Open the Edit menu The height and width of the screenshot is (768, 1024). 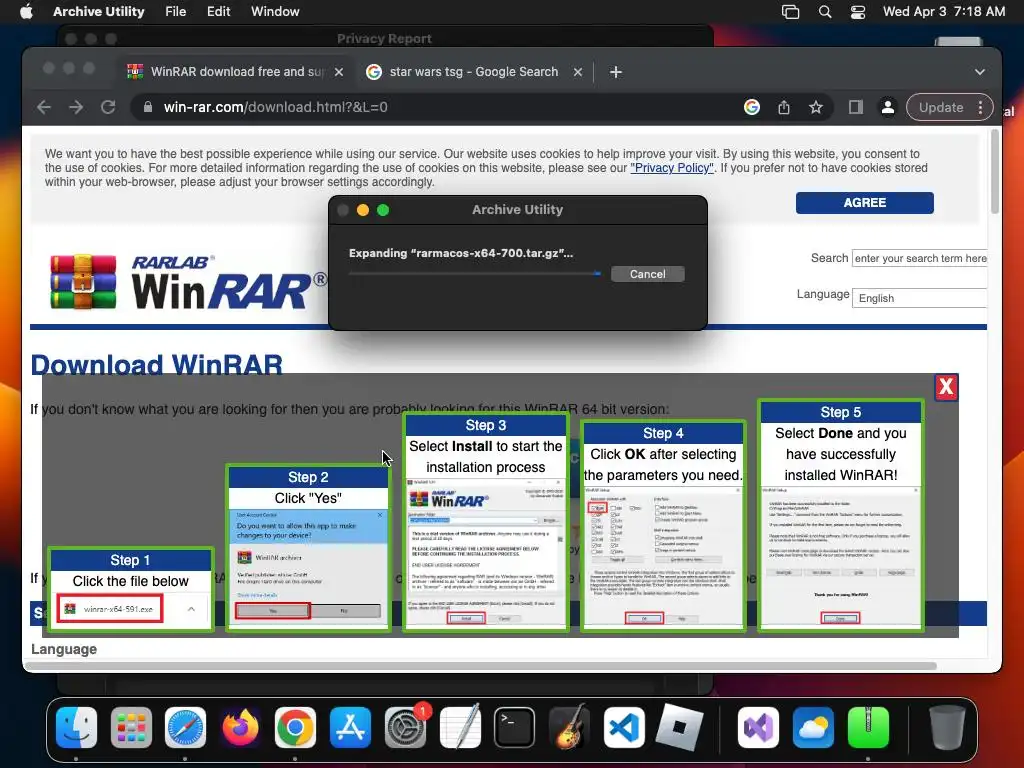click(218, 11)
